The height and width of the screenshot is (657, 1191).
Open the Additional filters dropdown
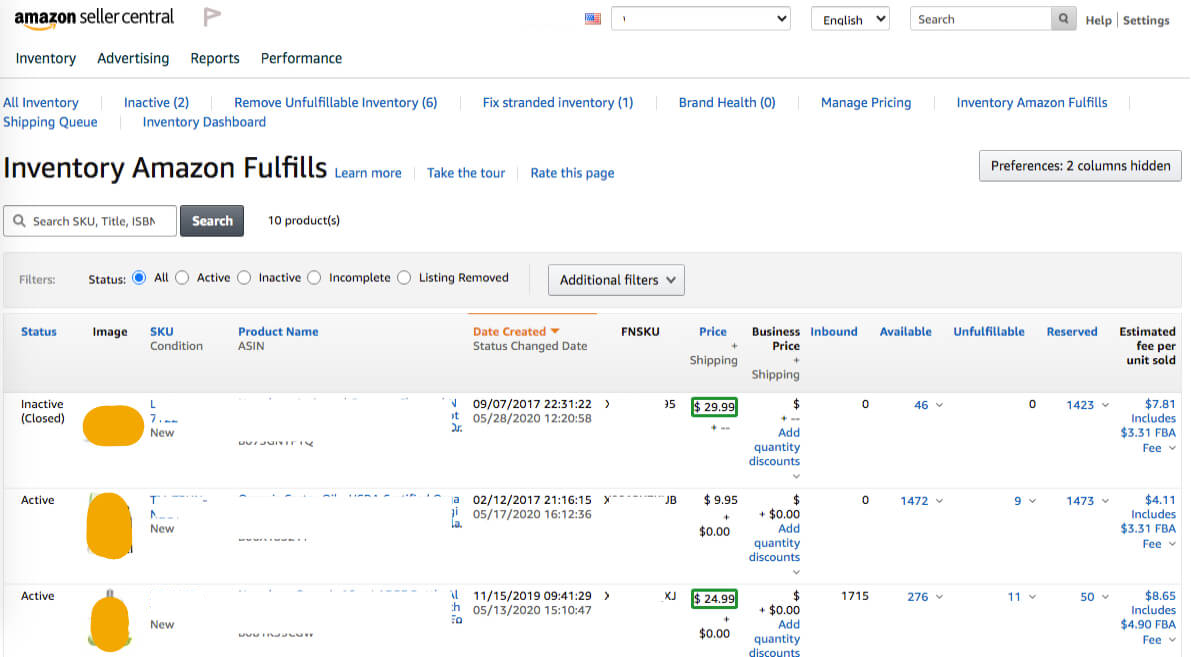[616, 280]
